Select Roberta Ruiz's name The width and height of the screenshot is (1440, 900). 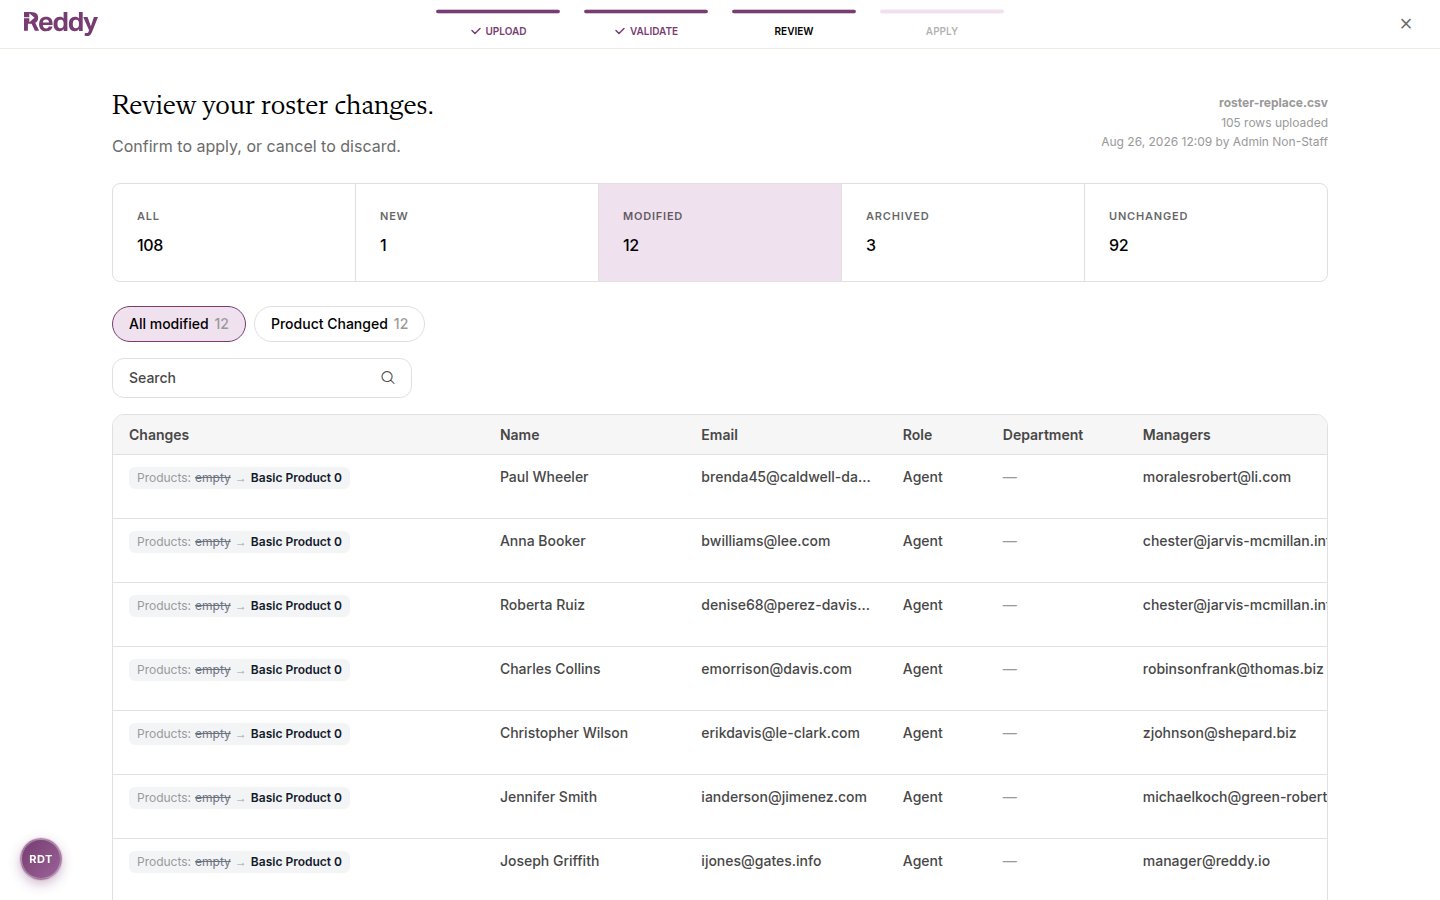tap(542, 605)
